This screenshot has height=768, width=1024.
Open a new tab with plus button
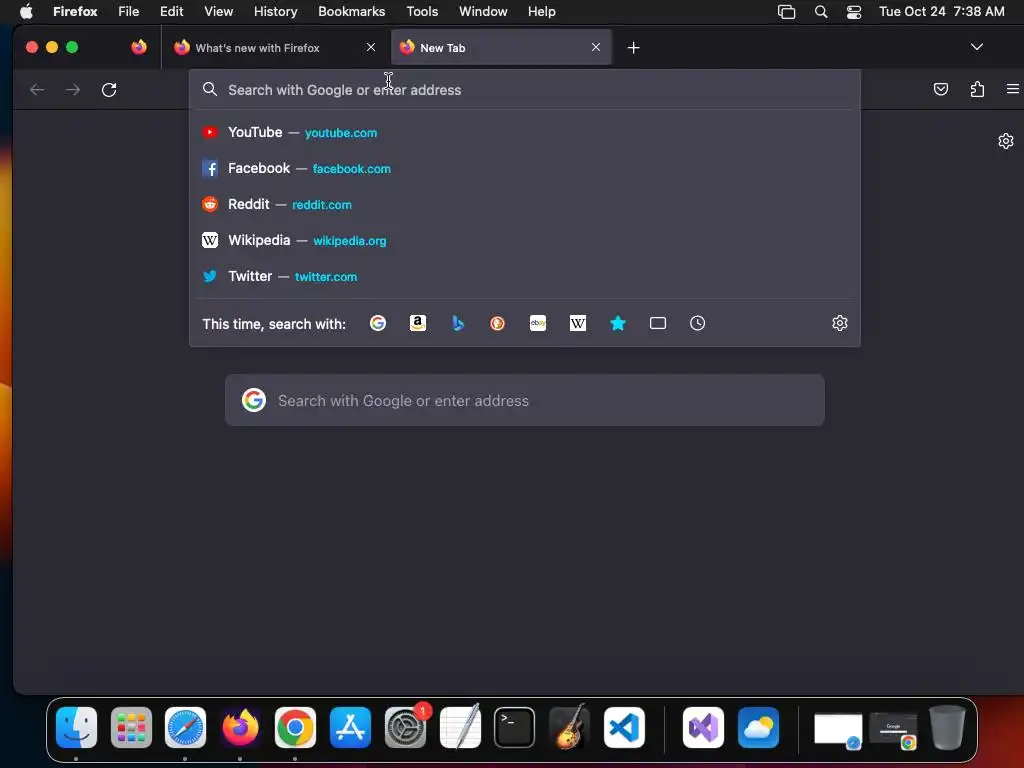(x=633, y=48)
